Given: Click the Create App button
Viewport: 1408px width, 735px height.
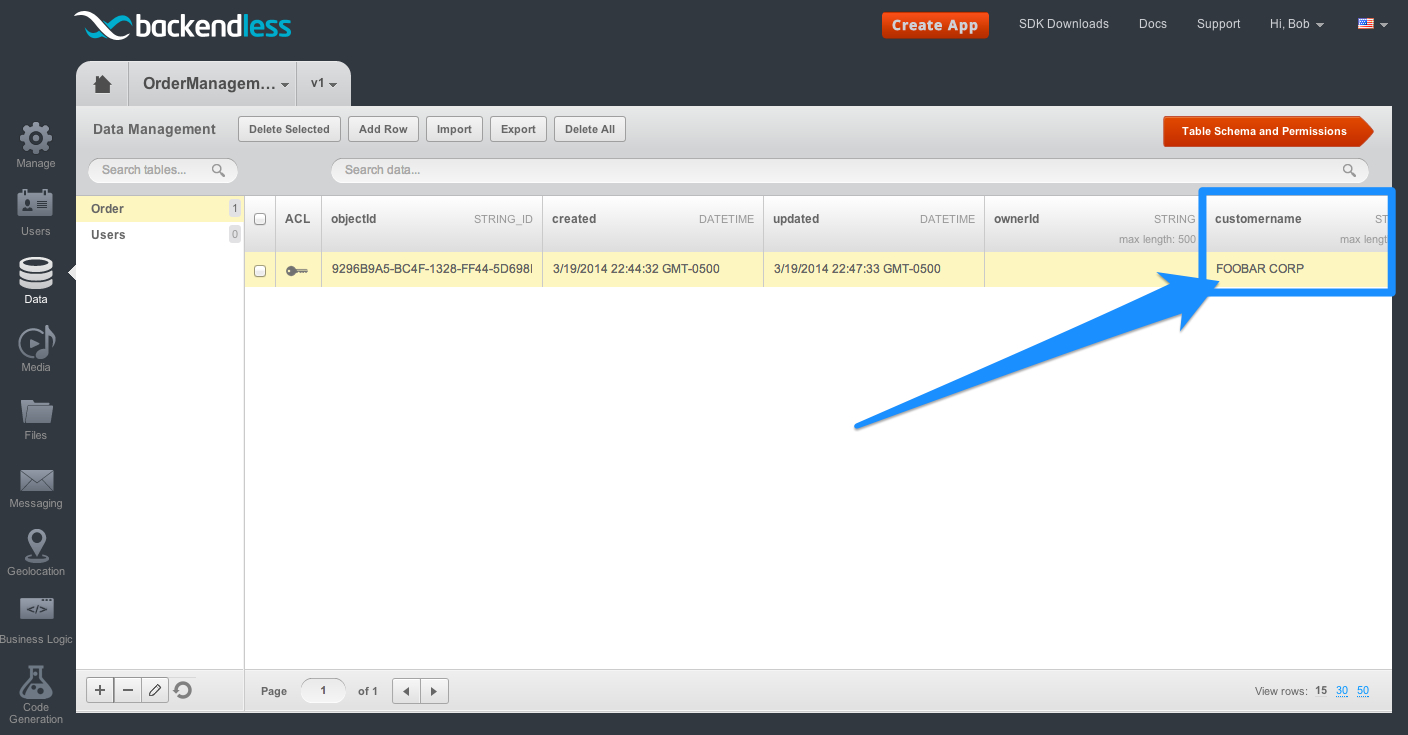Looking at the screenshot, I should pyautogui.click(x=935, y=25).
